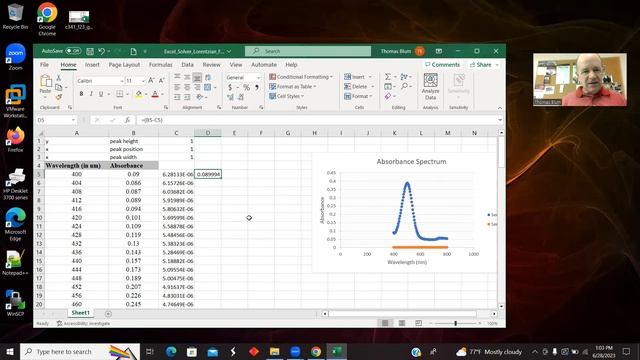This screenshot has height=360, width=640.
Task: Toggle Center alignment in Alignment group
Action: tap(187, 87)
